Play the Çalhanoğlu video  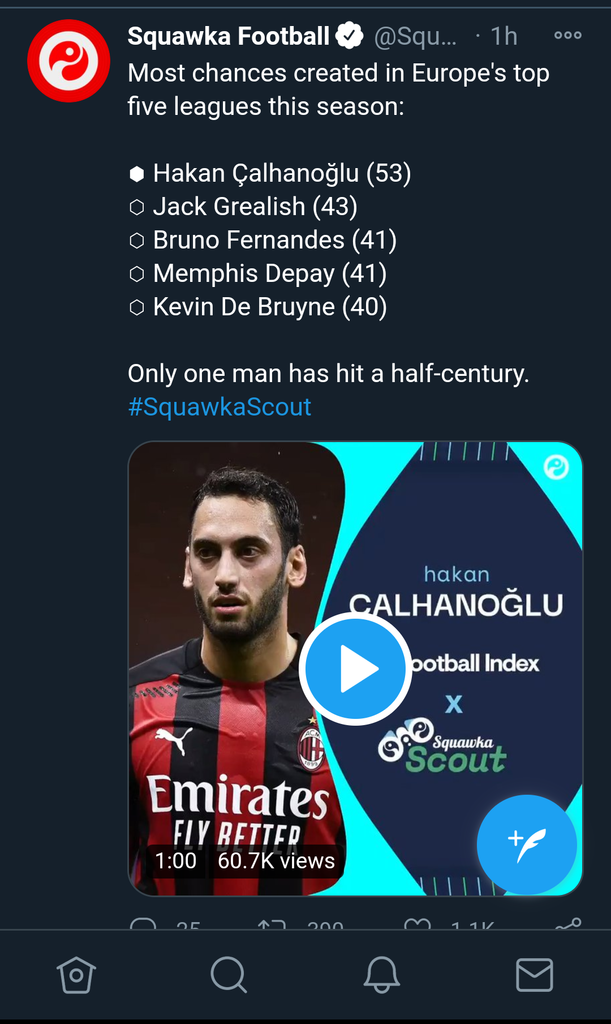[355, 669]
